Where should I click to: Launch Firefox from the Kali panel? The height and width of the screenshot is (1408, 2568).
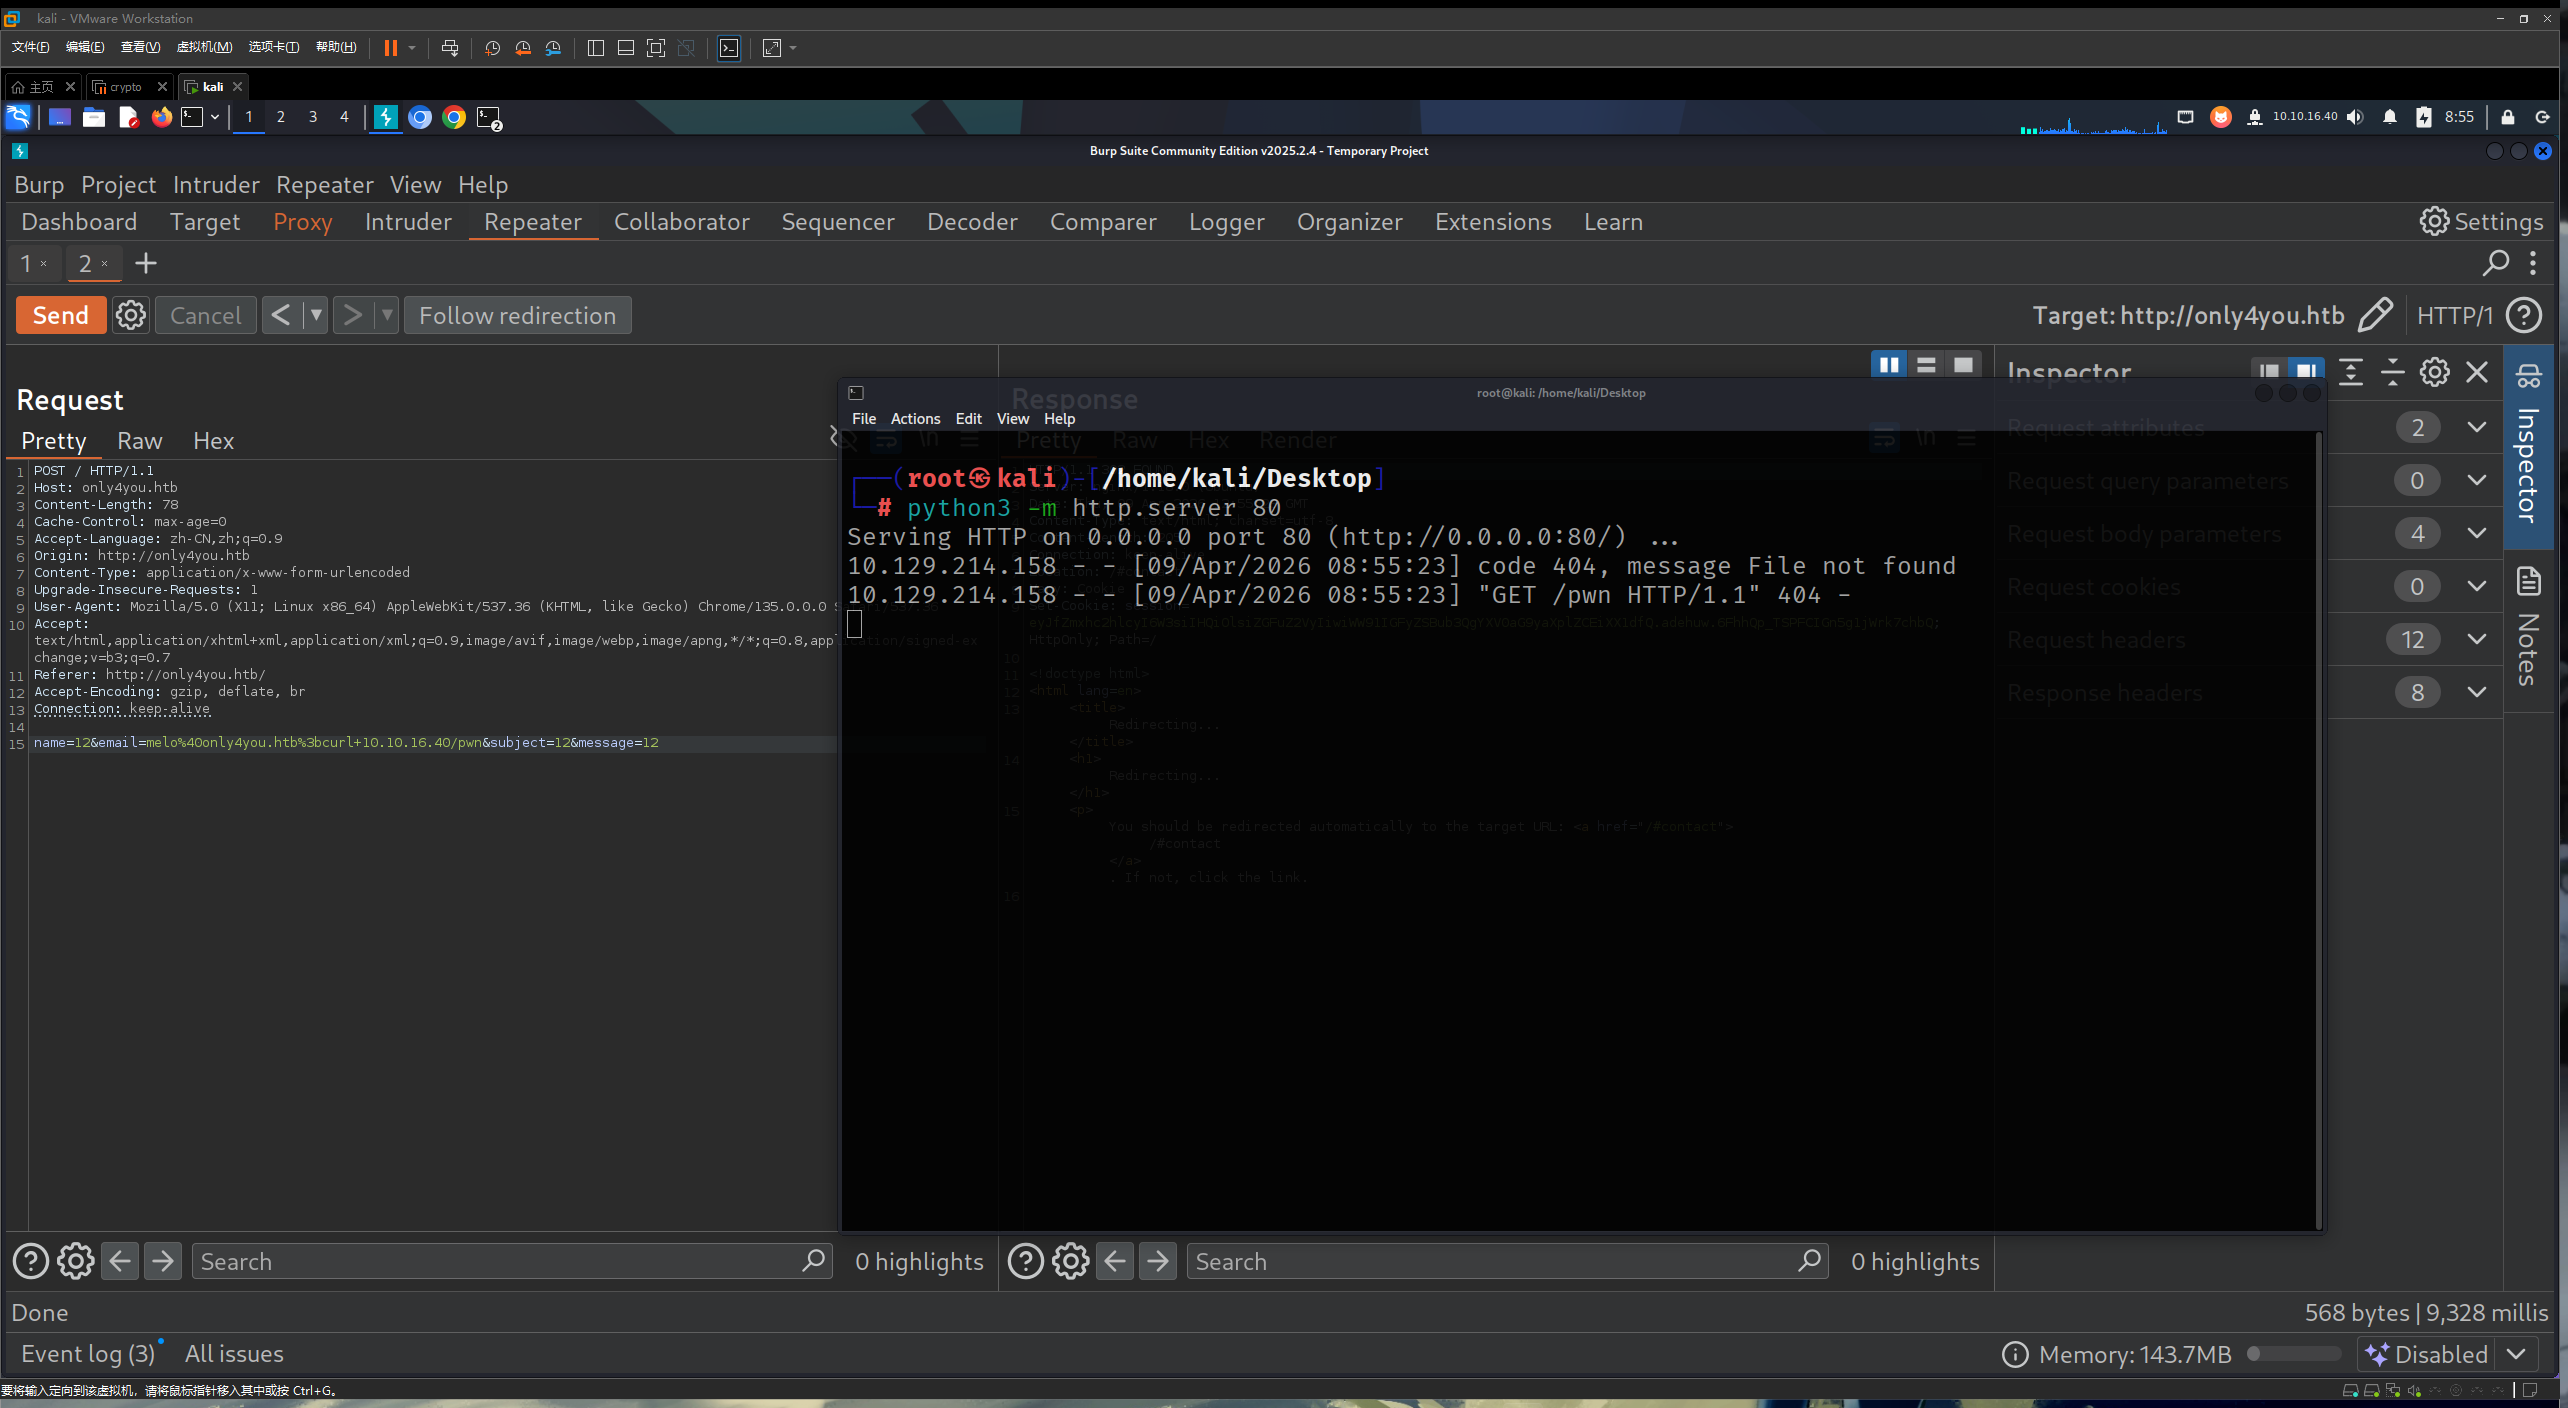tap(161, 117)
